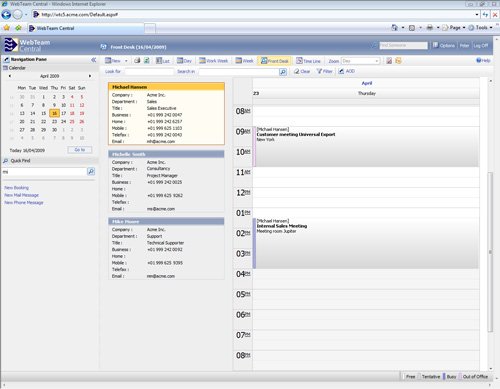500x389 pixels.
Task: Click the schedule vertical scrollbar
Action: [x=490, y=252]
